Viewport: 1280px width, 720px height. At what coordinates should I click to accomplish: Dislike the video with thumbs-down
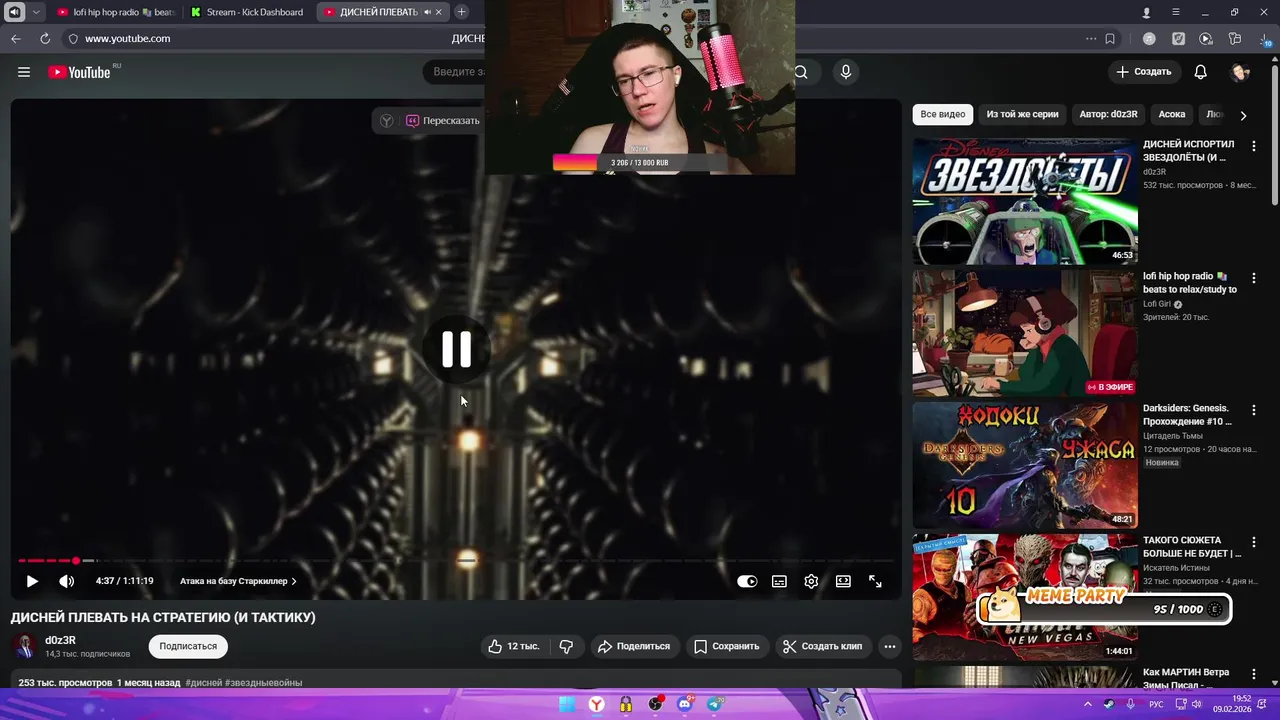566,646
